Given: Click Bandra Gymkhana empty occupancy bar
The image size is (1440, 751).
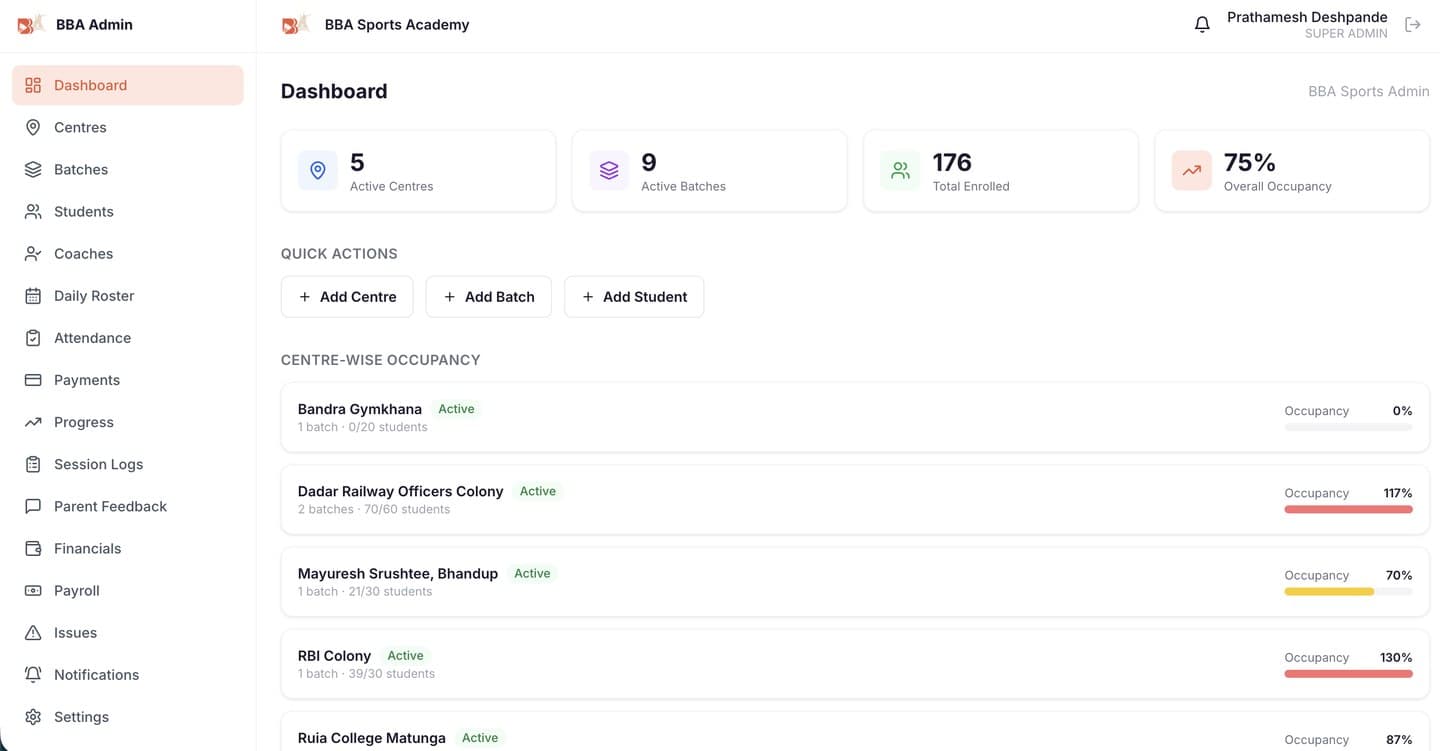Looking at the screenshot, I should pyautogui.click(x=1348, y=427).
